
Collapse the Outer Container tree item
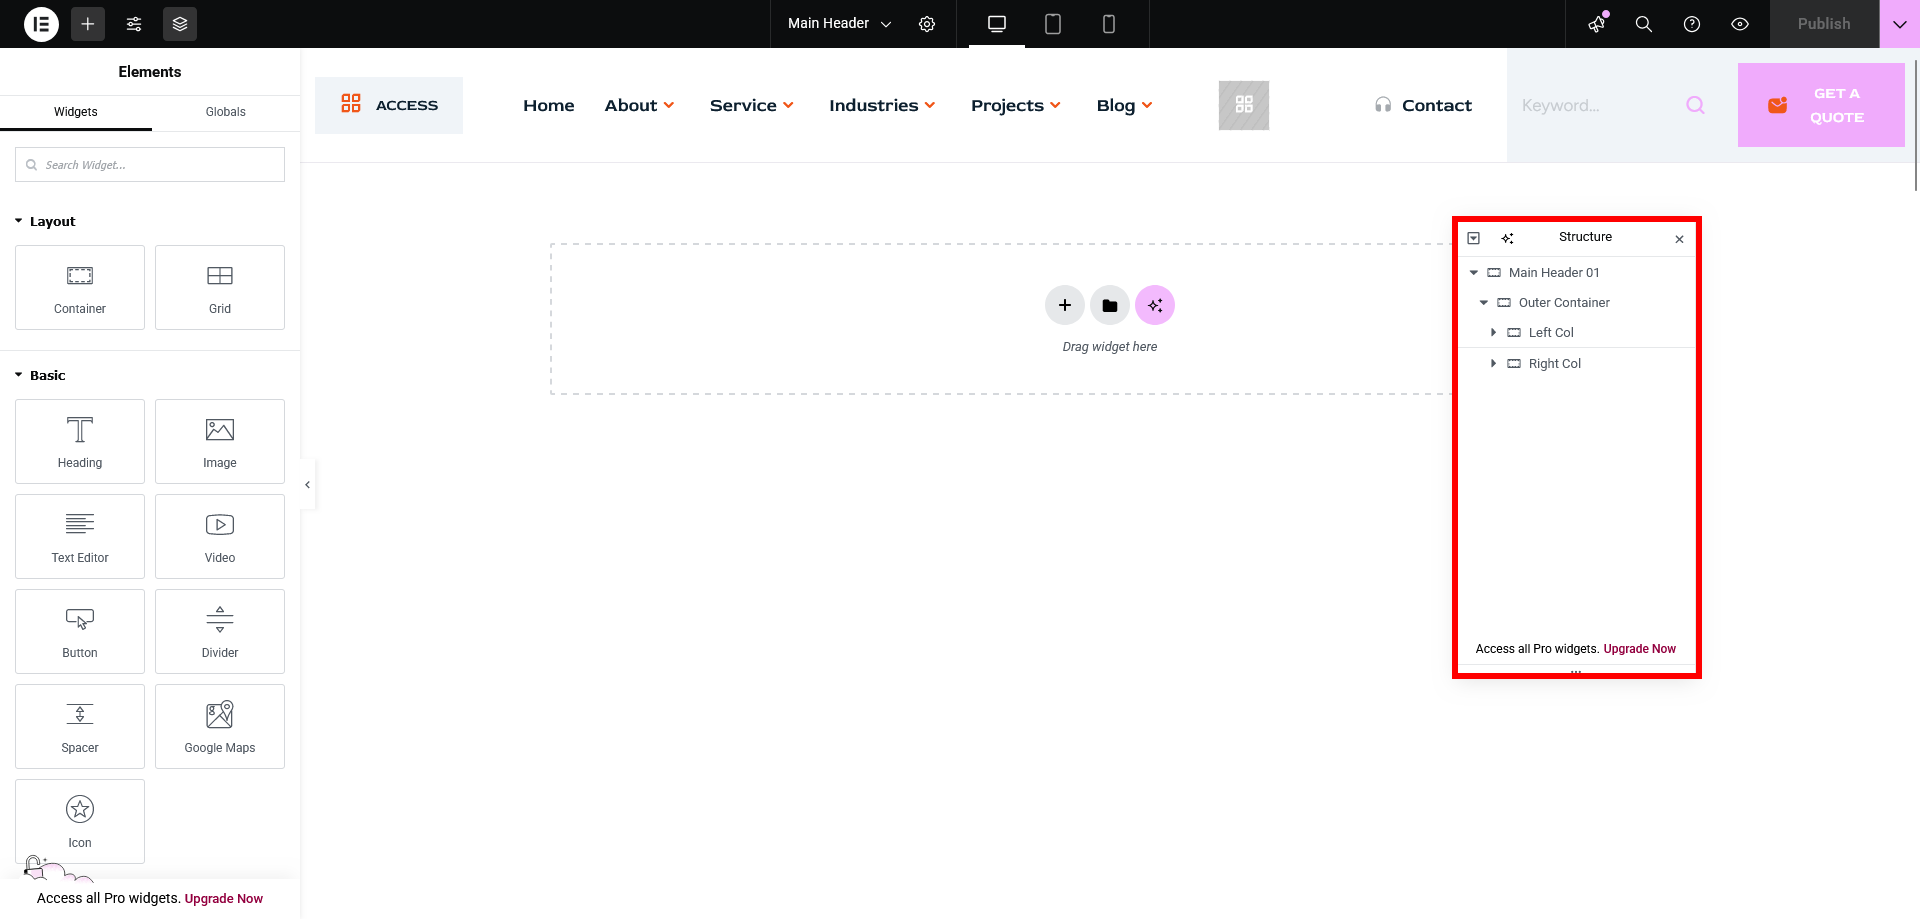1484,303
